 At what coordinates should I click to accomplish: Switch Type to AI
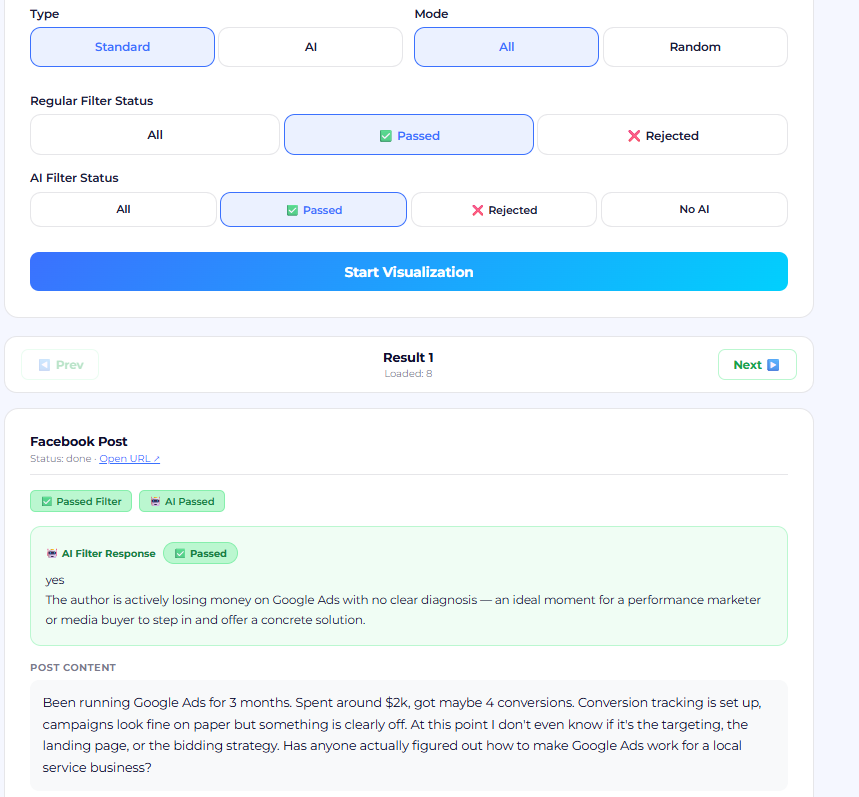[x=311, y=47]
